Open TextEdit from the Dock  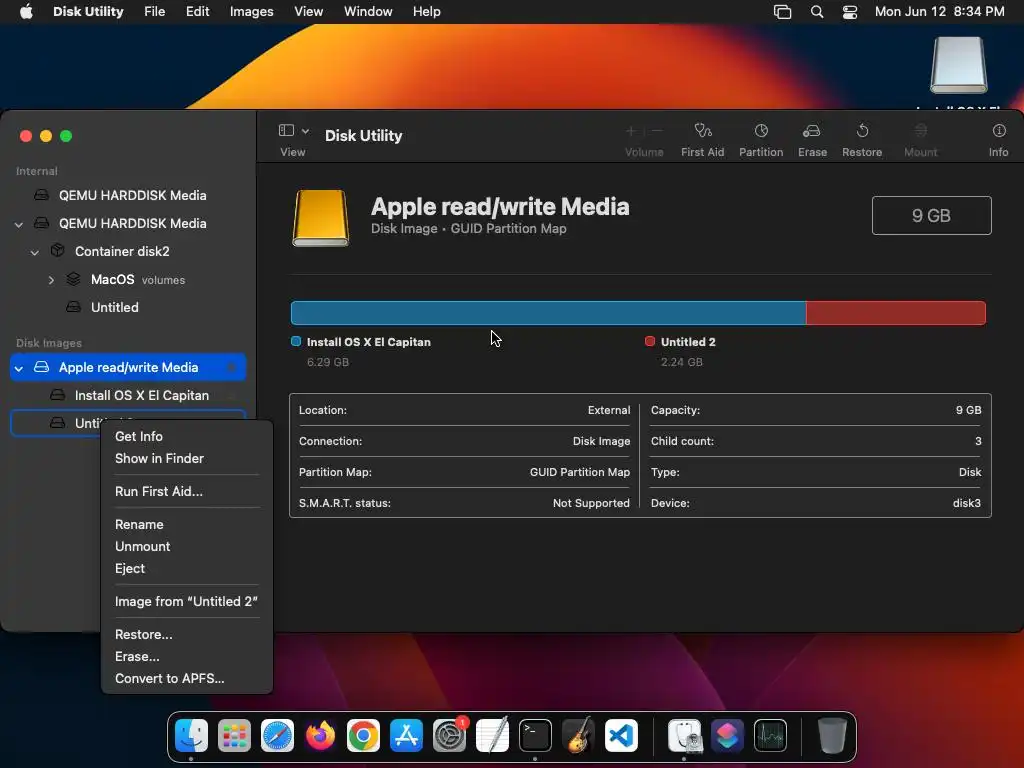[492, 736]
